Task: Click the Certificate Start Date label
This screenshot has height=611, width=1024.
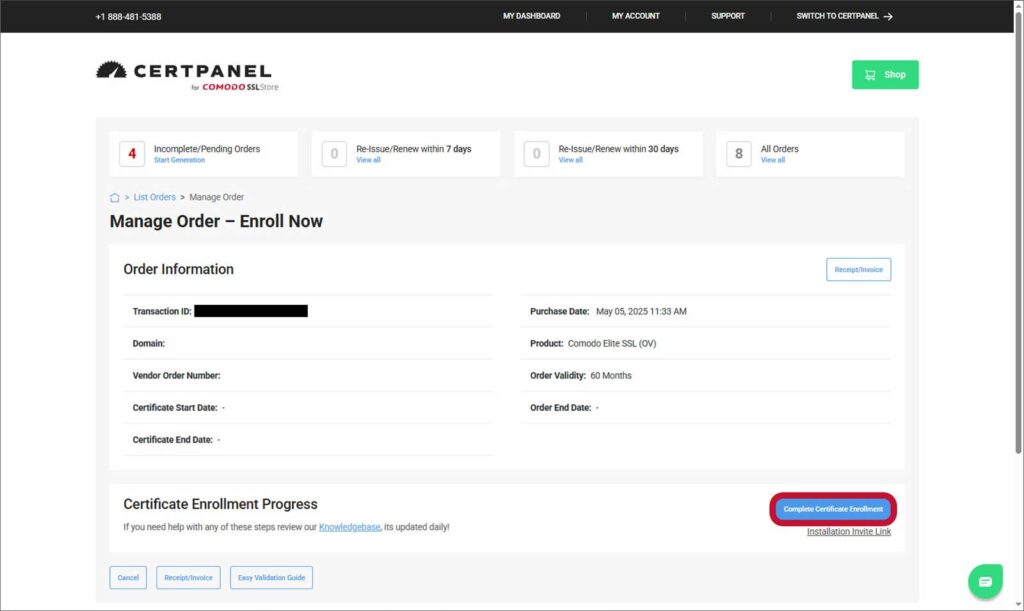Action: click(175, 407)
